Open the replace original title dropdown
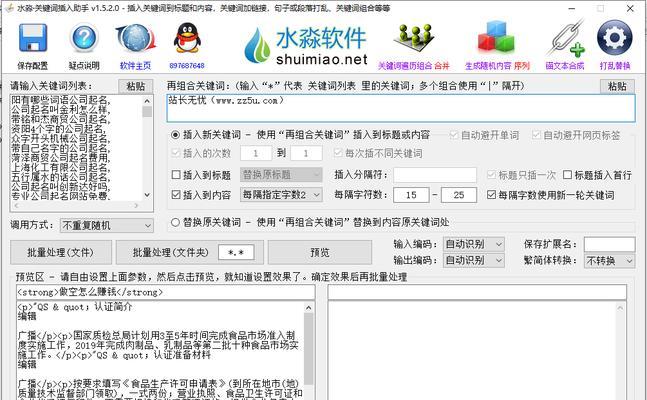 tap(281, 175)
